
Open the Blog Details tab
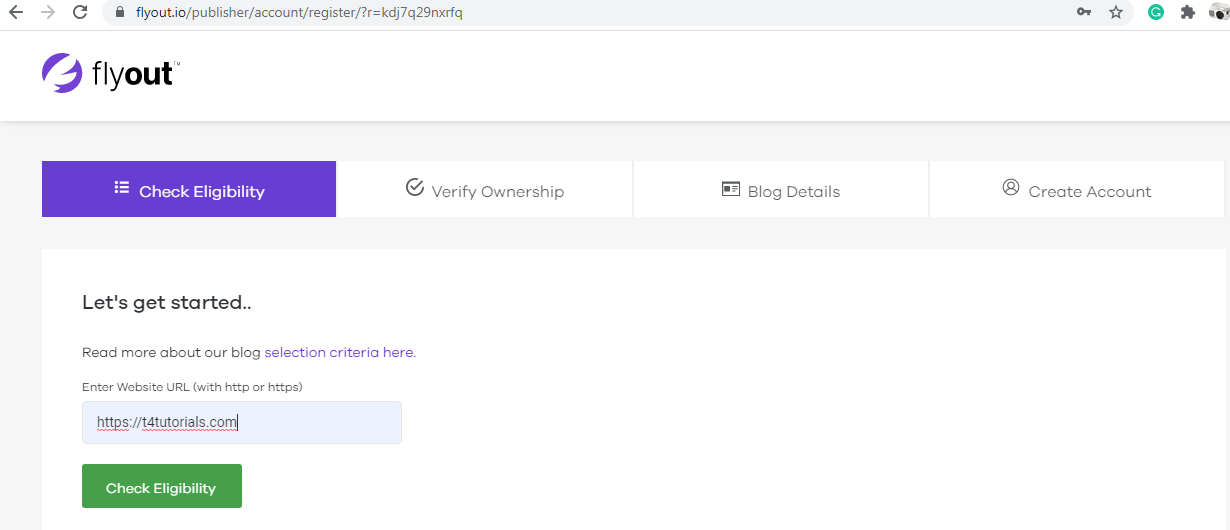[x=781, y=189]
